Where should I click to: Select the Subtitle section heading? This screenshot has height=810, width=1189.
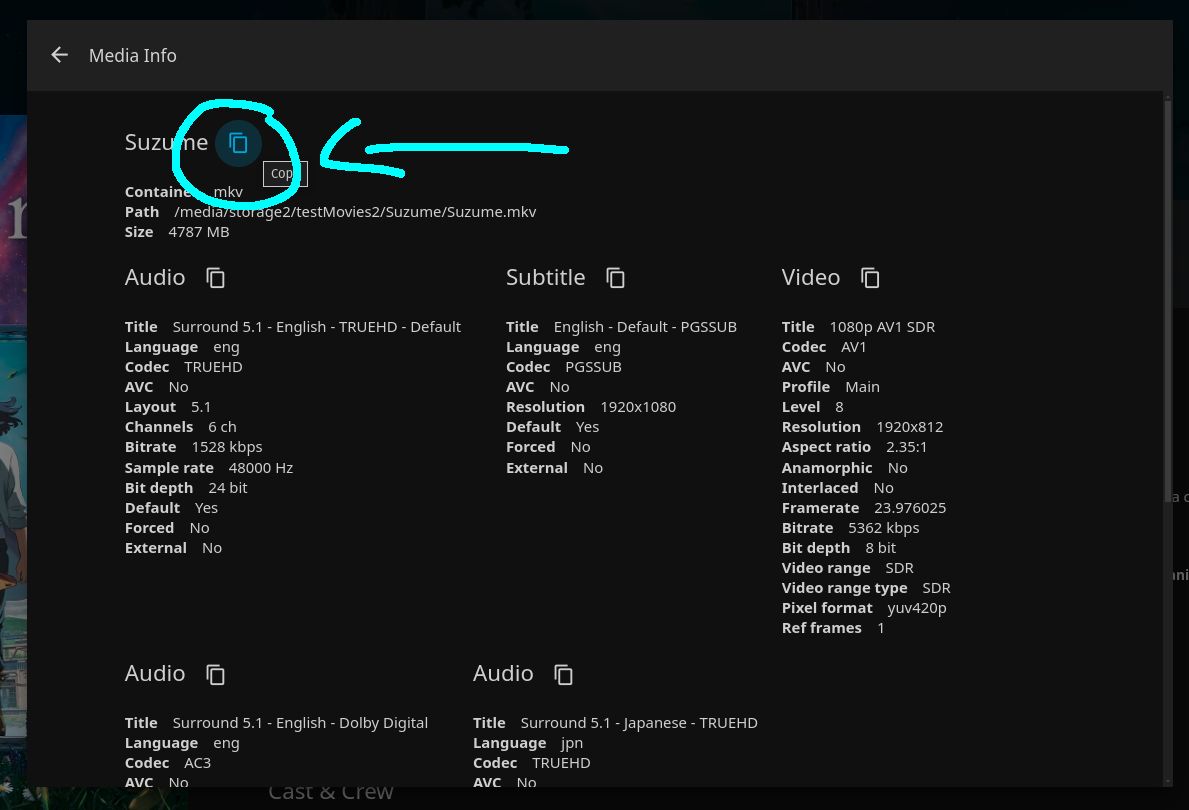click(545, 278)
